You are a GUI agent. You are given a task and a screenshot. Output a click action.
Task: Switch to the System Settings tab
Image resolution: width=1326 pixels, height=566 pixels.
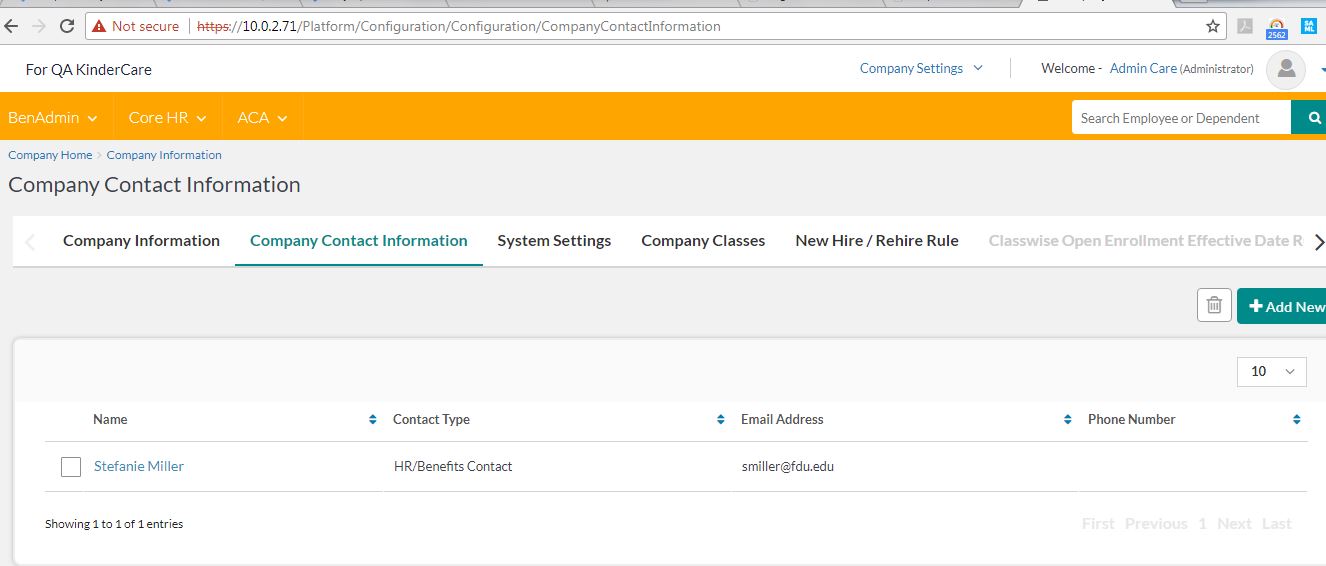[554, 241]
